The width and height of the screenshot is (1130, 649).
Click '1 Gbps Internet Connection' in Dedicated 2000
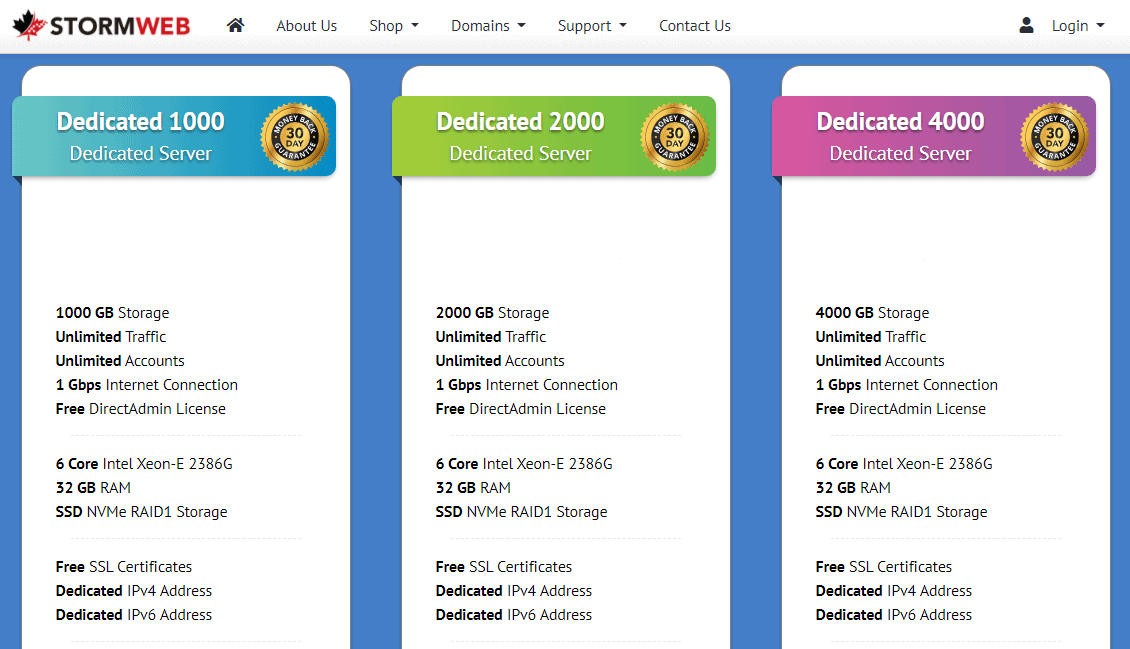pos(527,385)
